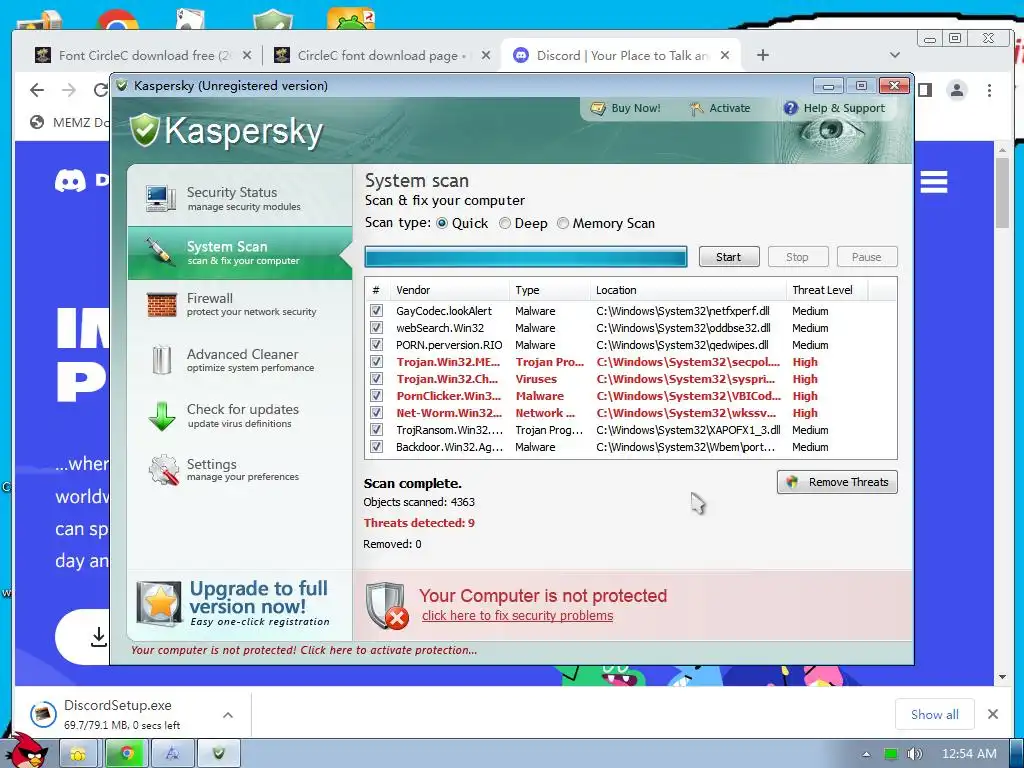Uncheck the webSearch.Win32 threat row
Image resolution: width=1024 pixels, height=768 pixels.
point(376,327)
